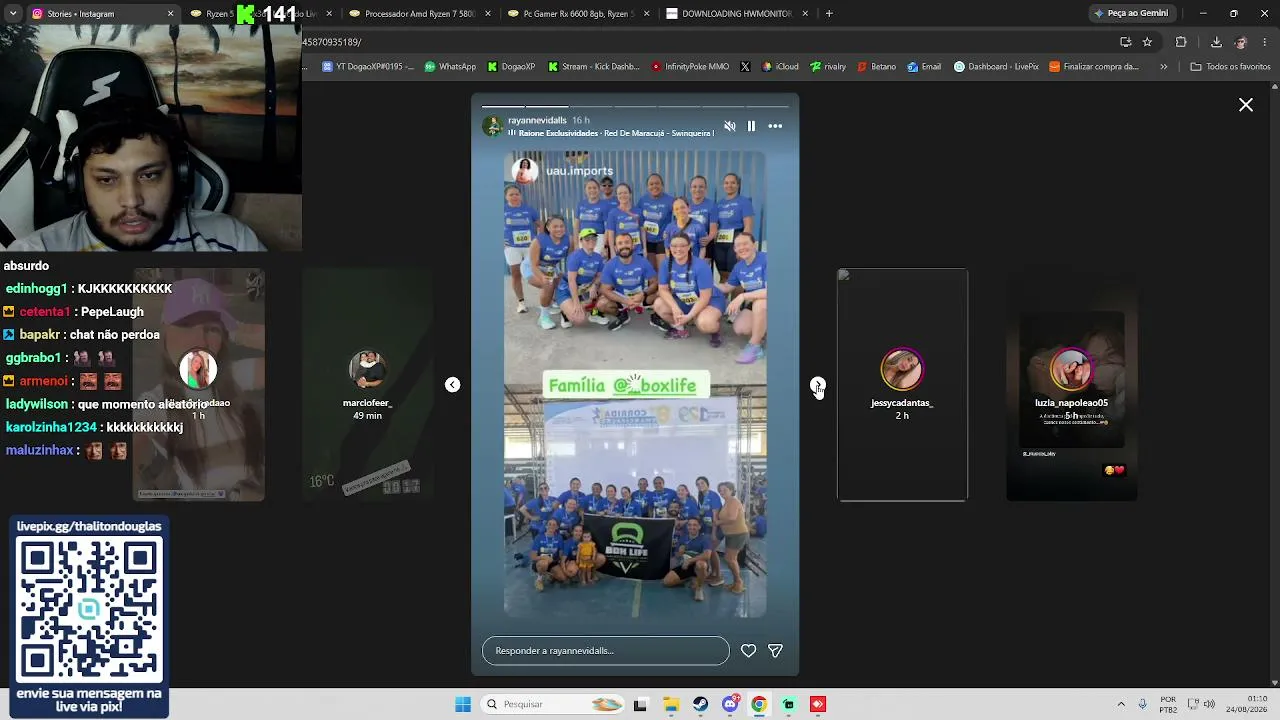The width and height of the screenshot is (1280, 720).
Task: Open the WhatsApp bookmark
Action: pyautogui.click(x=450, y=67)
